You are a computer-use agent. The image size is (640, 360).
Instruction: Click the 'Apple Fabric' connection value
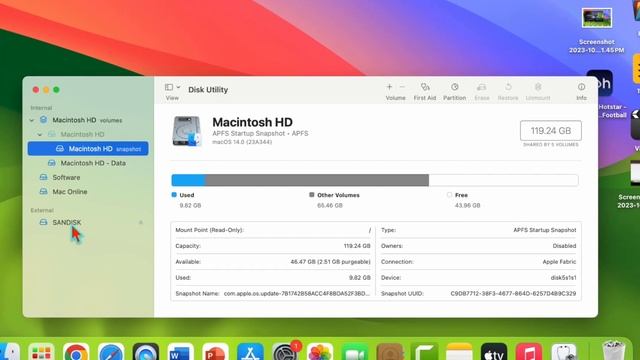[x=559, y=262]
